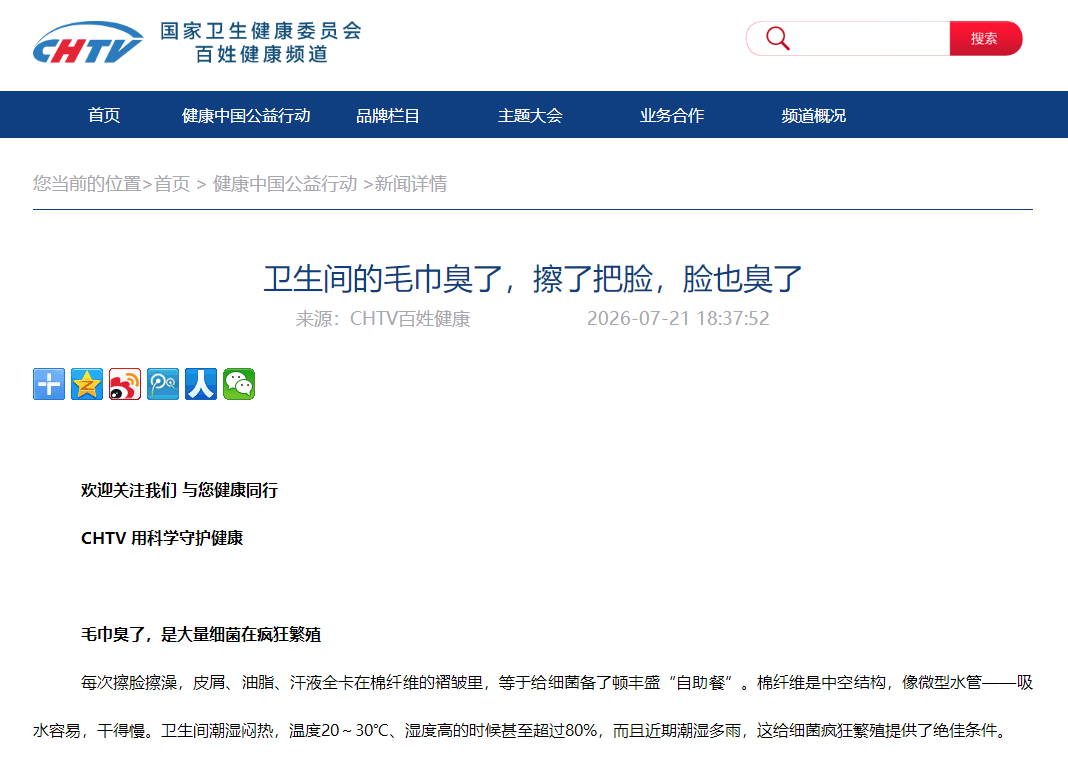
Task: Click the line CHTV 用科学守护健康
Action: [162, 538]
